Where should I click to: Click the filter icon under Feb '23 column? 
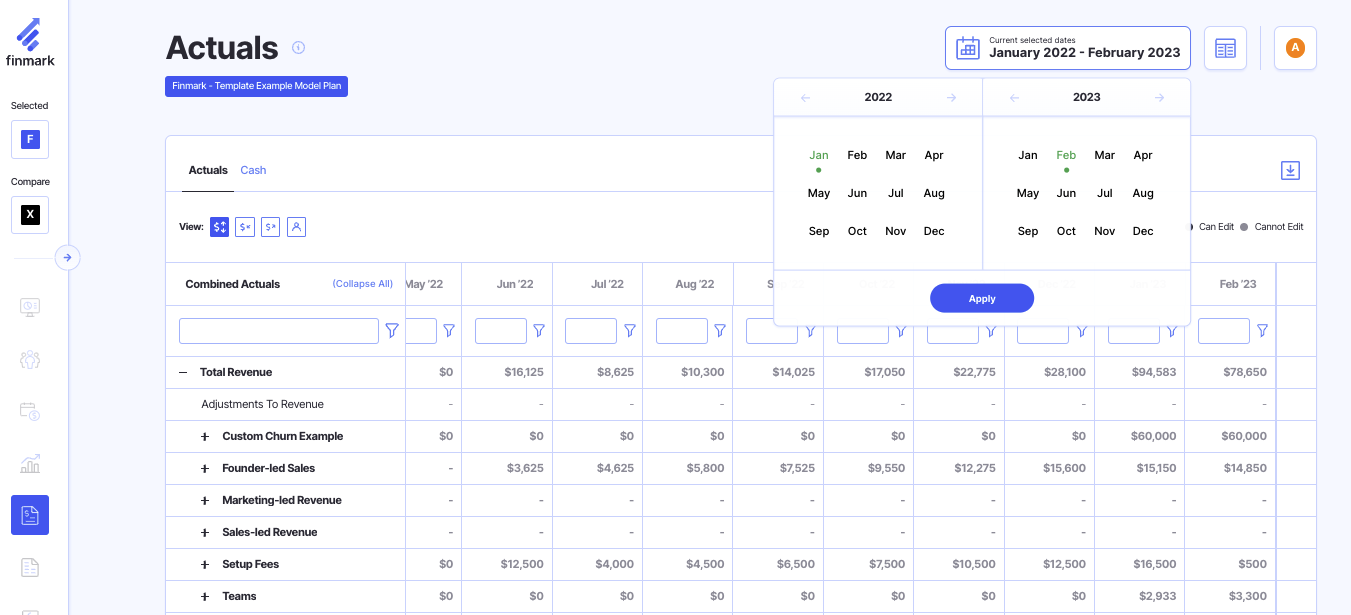(1262, 331)
